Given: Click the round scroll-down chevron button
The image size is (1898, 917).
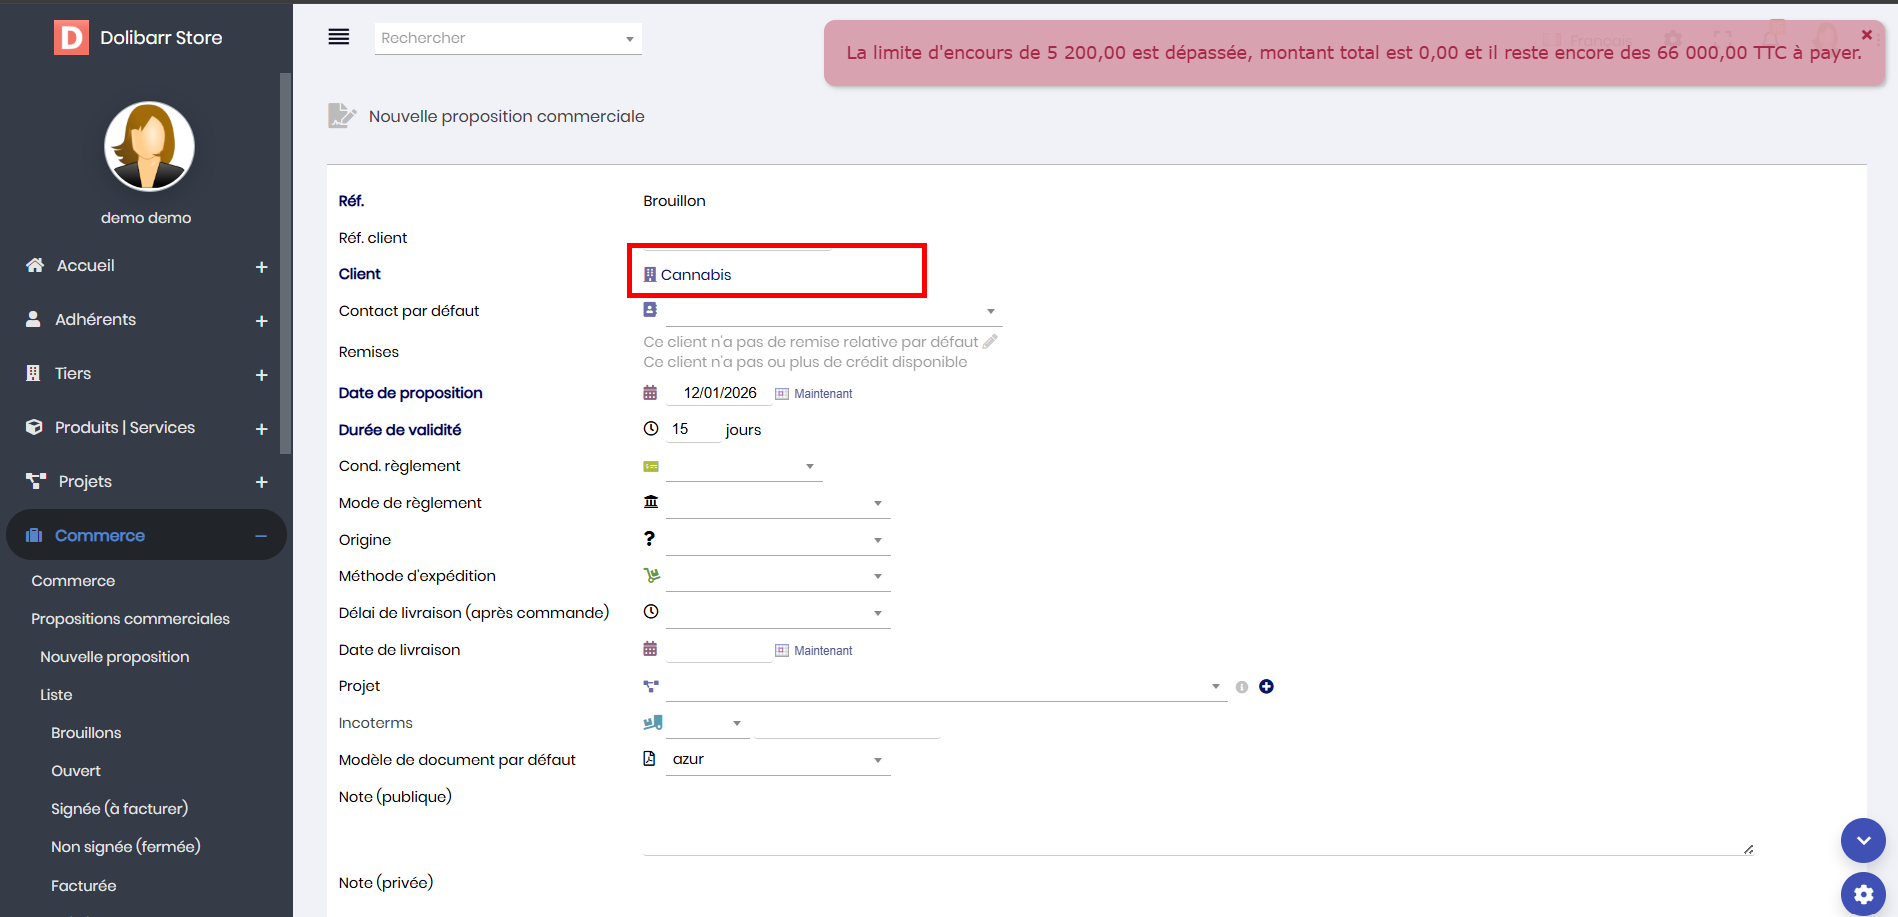Looking at the screenshot, I should [x=1863, y=841].
